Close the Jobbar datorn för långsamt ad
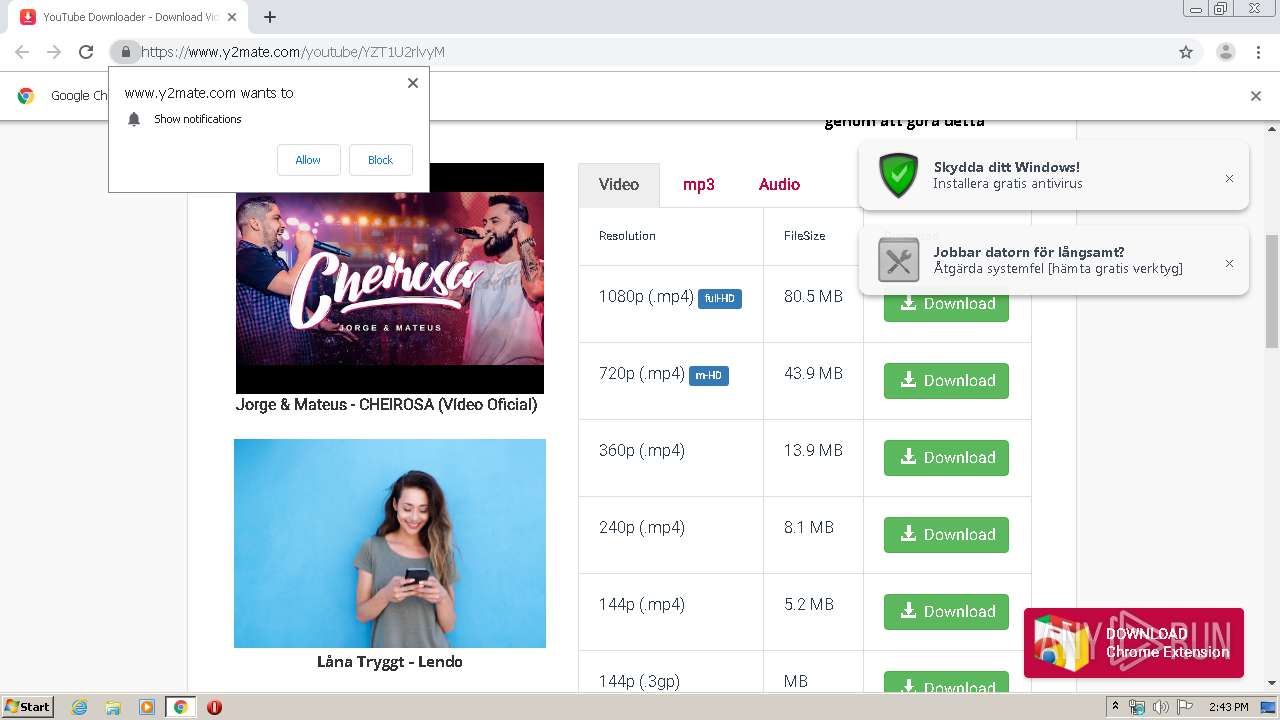 1229,263
